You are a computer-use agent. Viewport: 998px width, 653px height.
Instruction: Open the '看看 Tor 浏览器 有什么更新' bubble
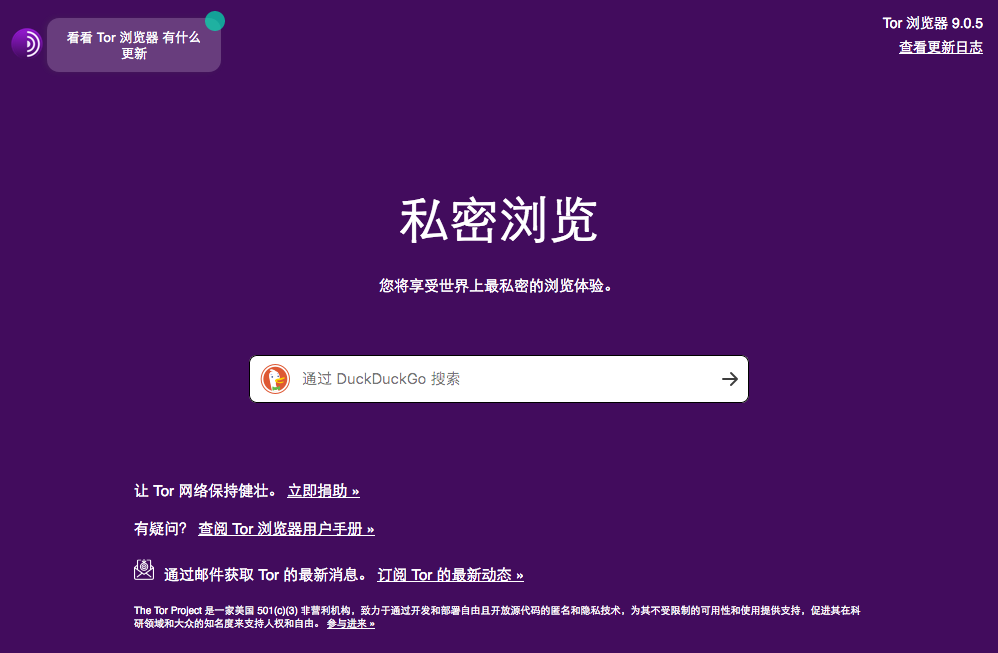coord(134,45)
